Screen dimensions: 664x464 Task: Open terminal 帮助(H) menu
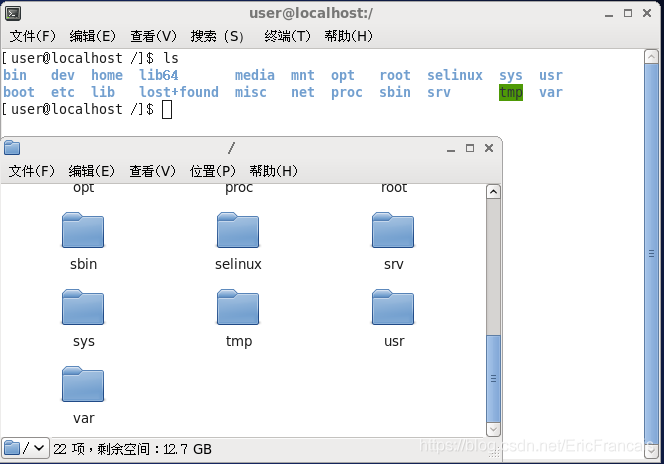point(348,36)
